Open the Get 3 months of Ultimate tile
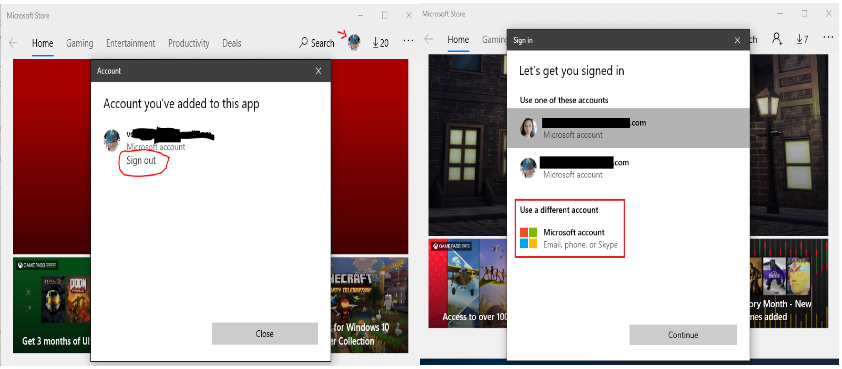The height and width of the screenshot is (369, 842). tap(52, 305)
